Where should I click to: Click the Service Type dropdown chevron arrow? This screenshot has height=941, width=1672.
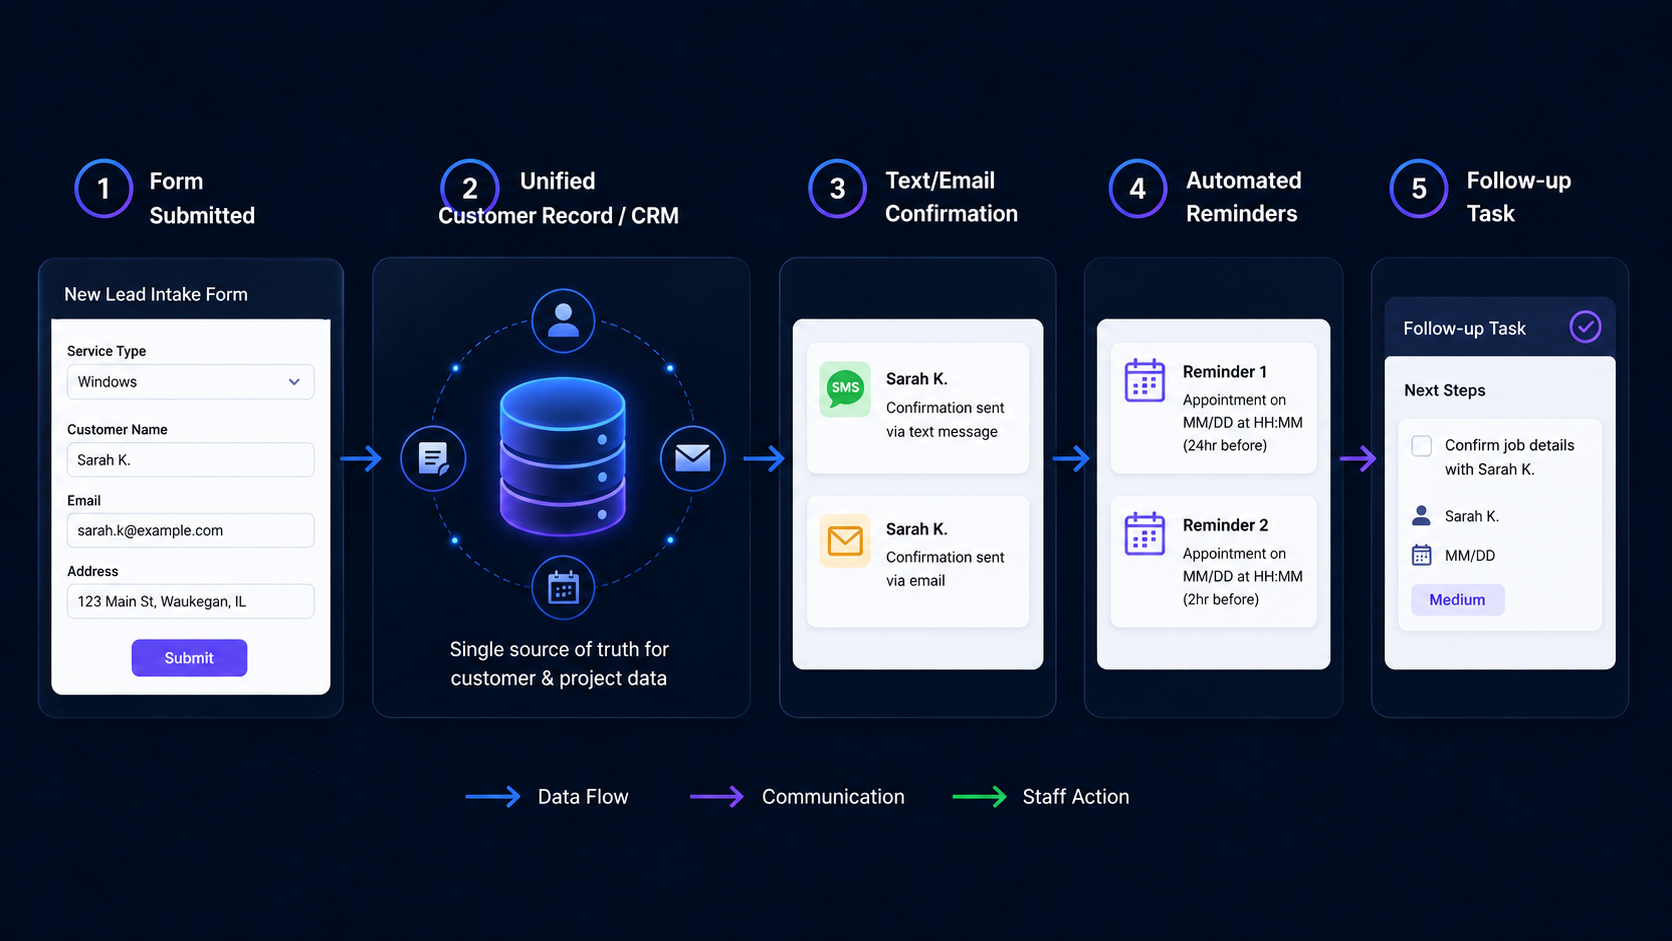(294, 382)
